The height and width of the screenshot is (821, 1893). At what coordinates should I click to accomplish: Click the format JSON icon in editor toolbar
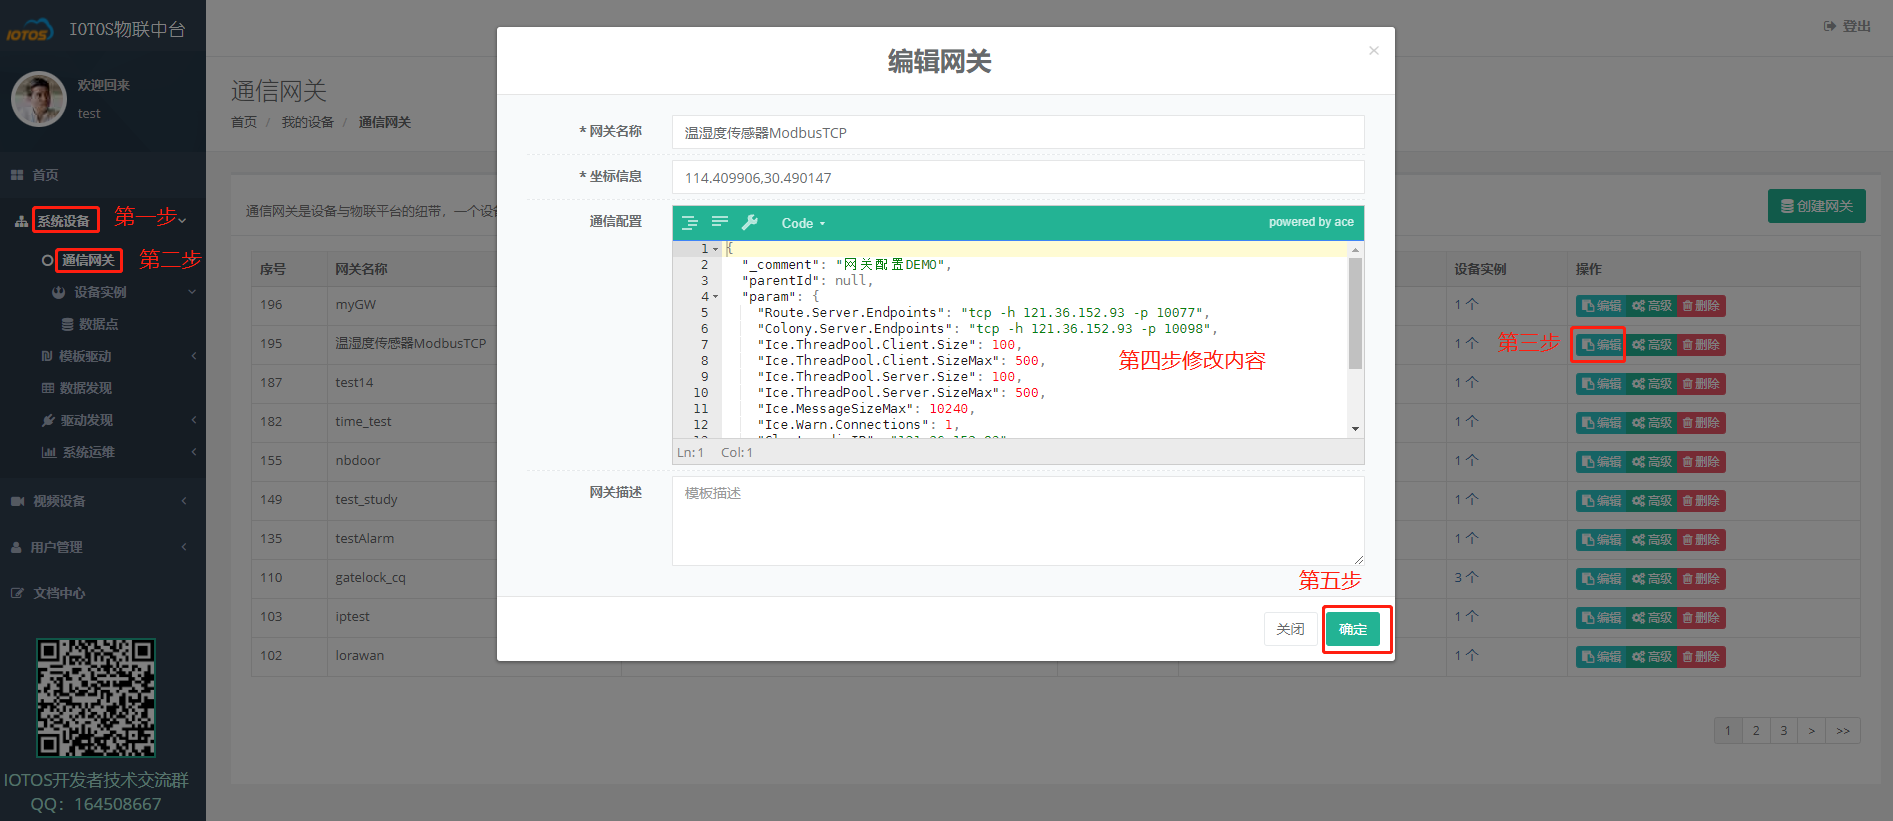(690, 223)
